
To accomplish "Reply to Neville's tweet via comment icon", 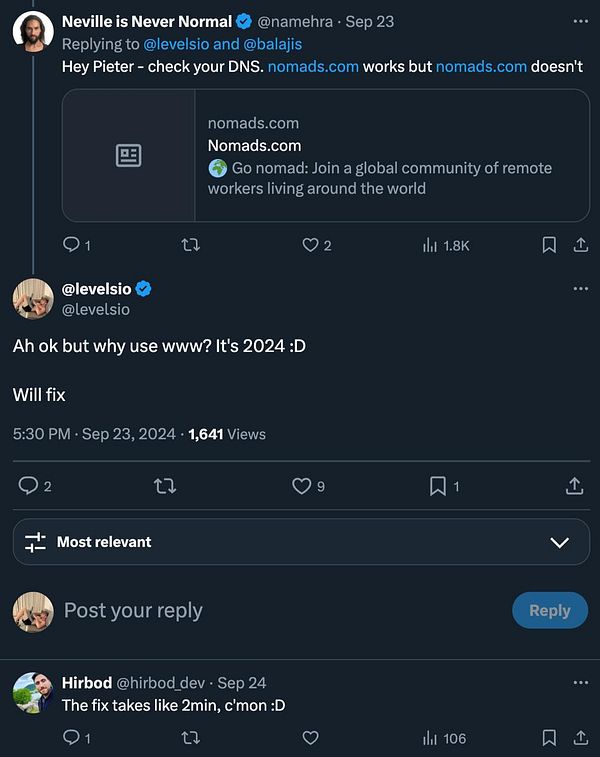I will pyautogui.click(x=71, y=245).
